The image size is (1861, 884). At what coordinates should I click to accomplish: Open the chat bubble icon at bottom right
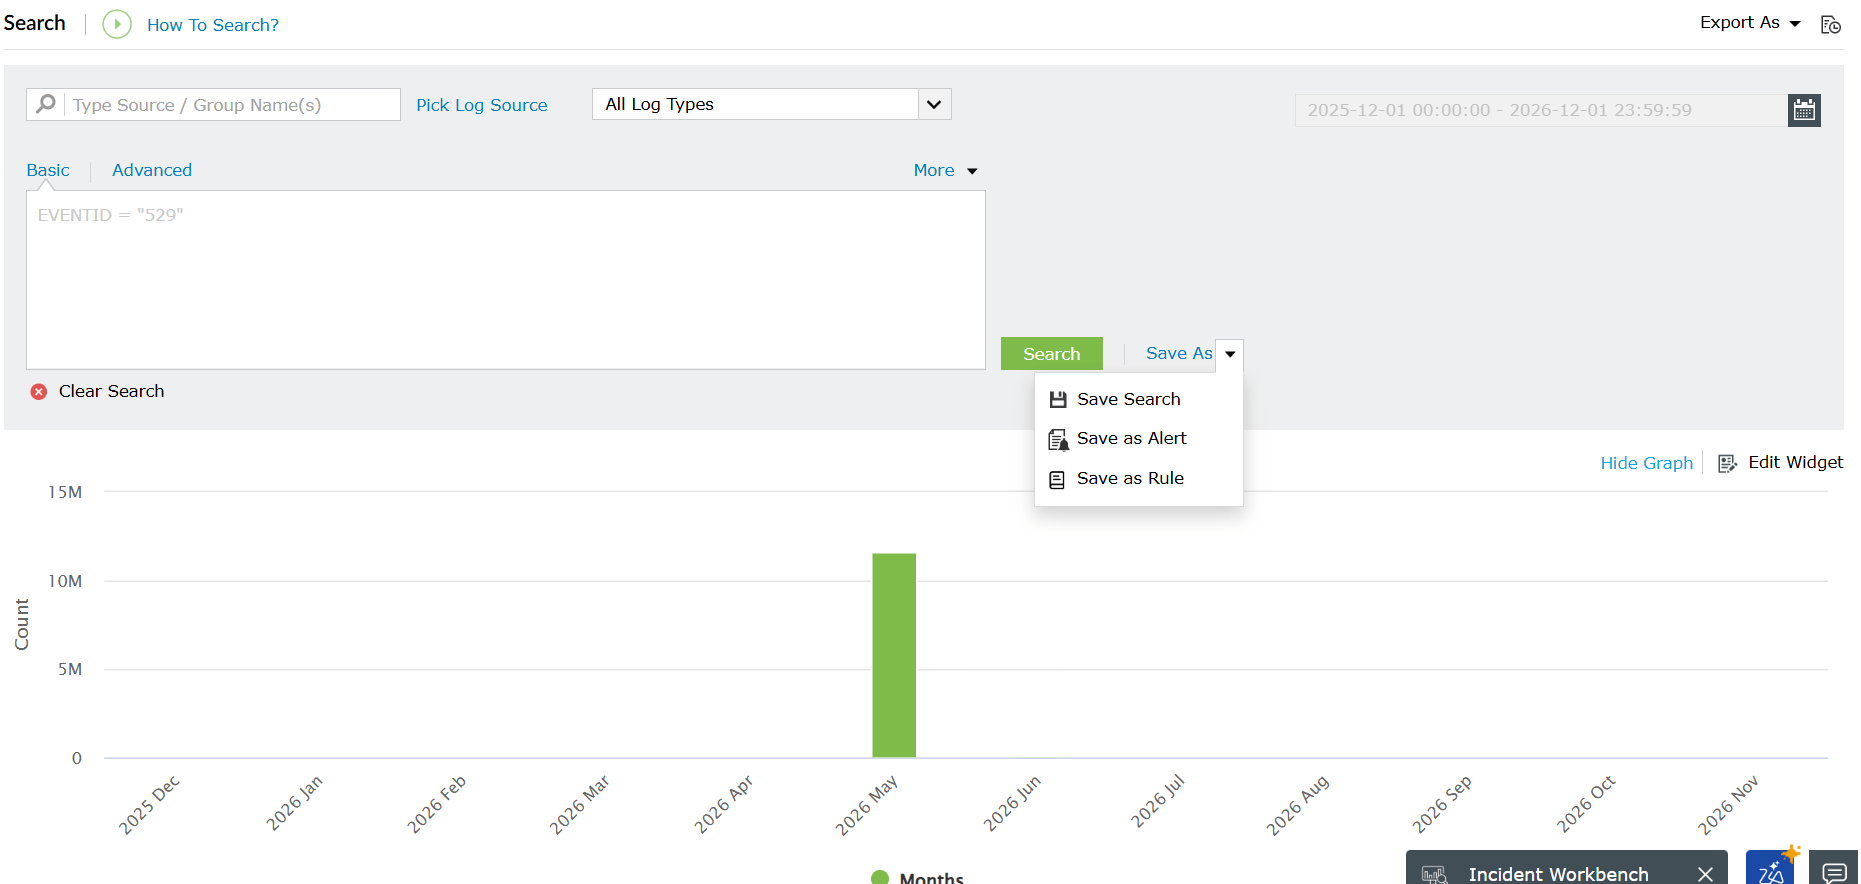tap(1834, 872)
